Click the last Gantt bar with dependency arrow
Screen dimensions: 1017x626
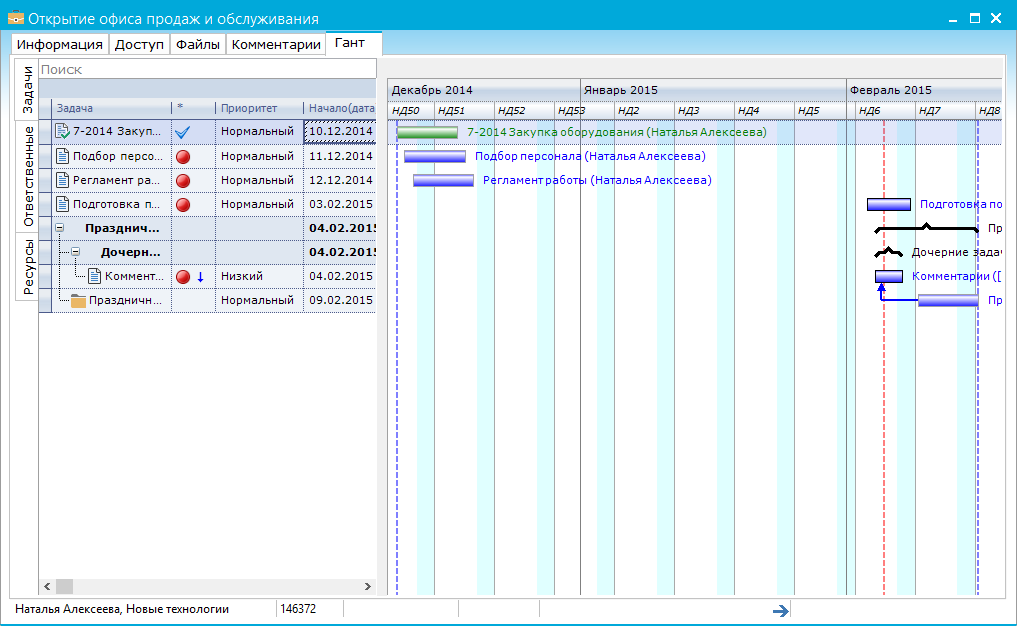[x=948, y=300]
